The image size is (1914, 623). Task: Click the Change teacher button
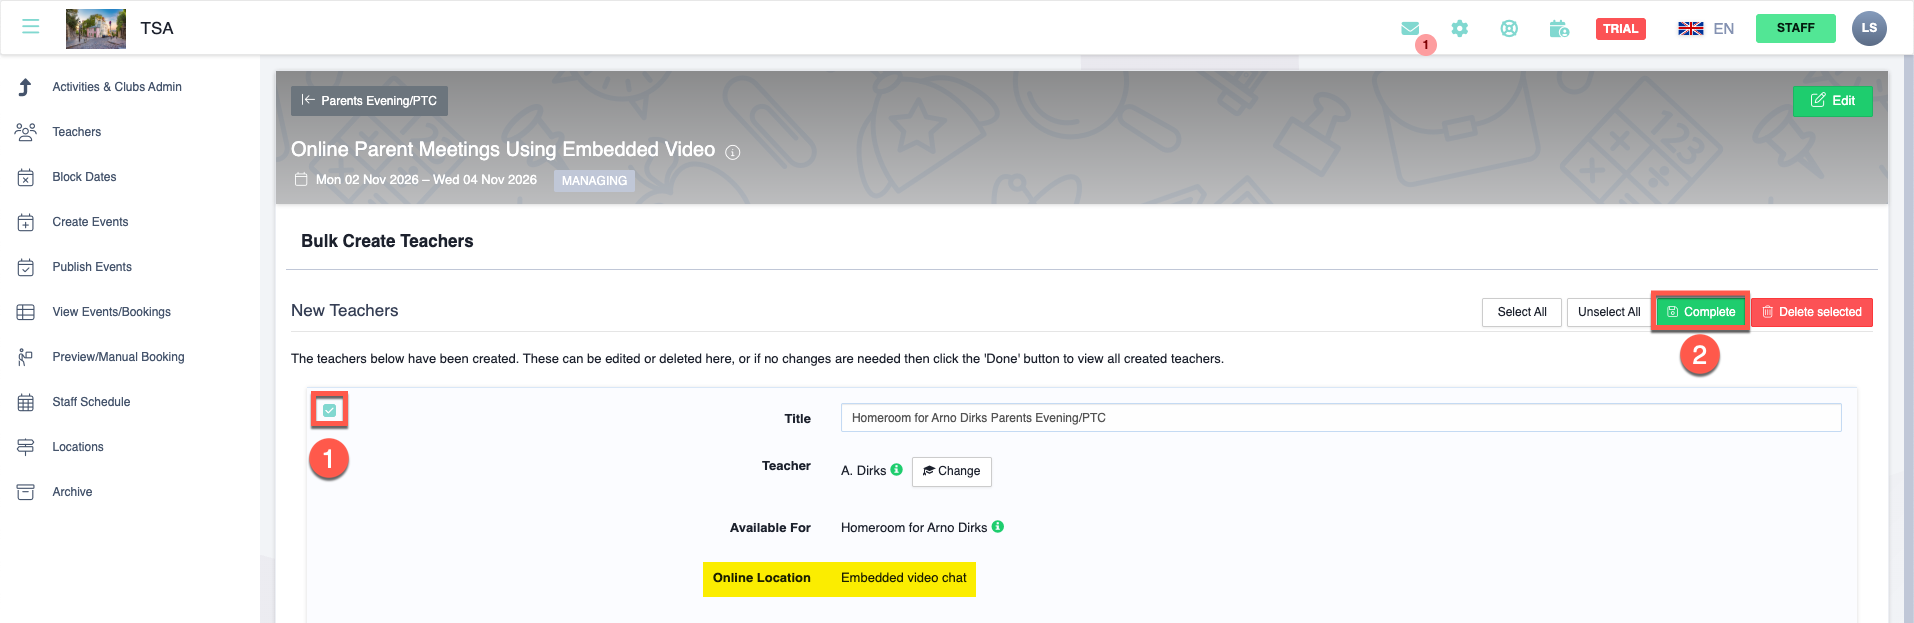951,471
